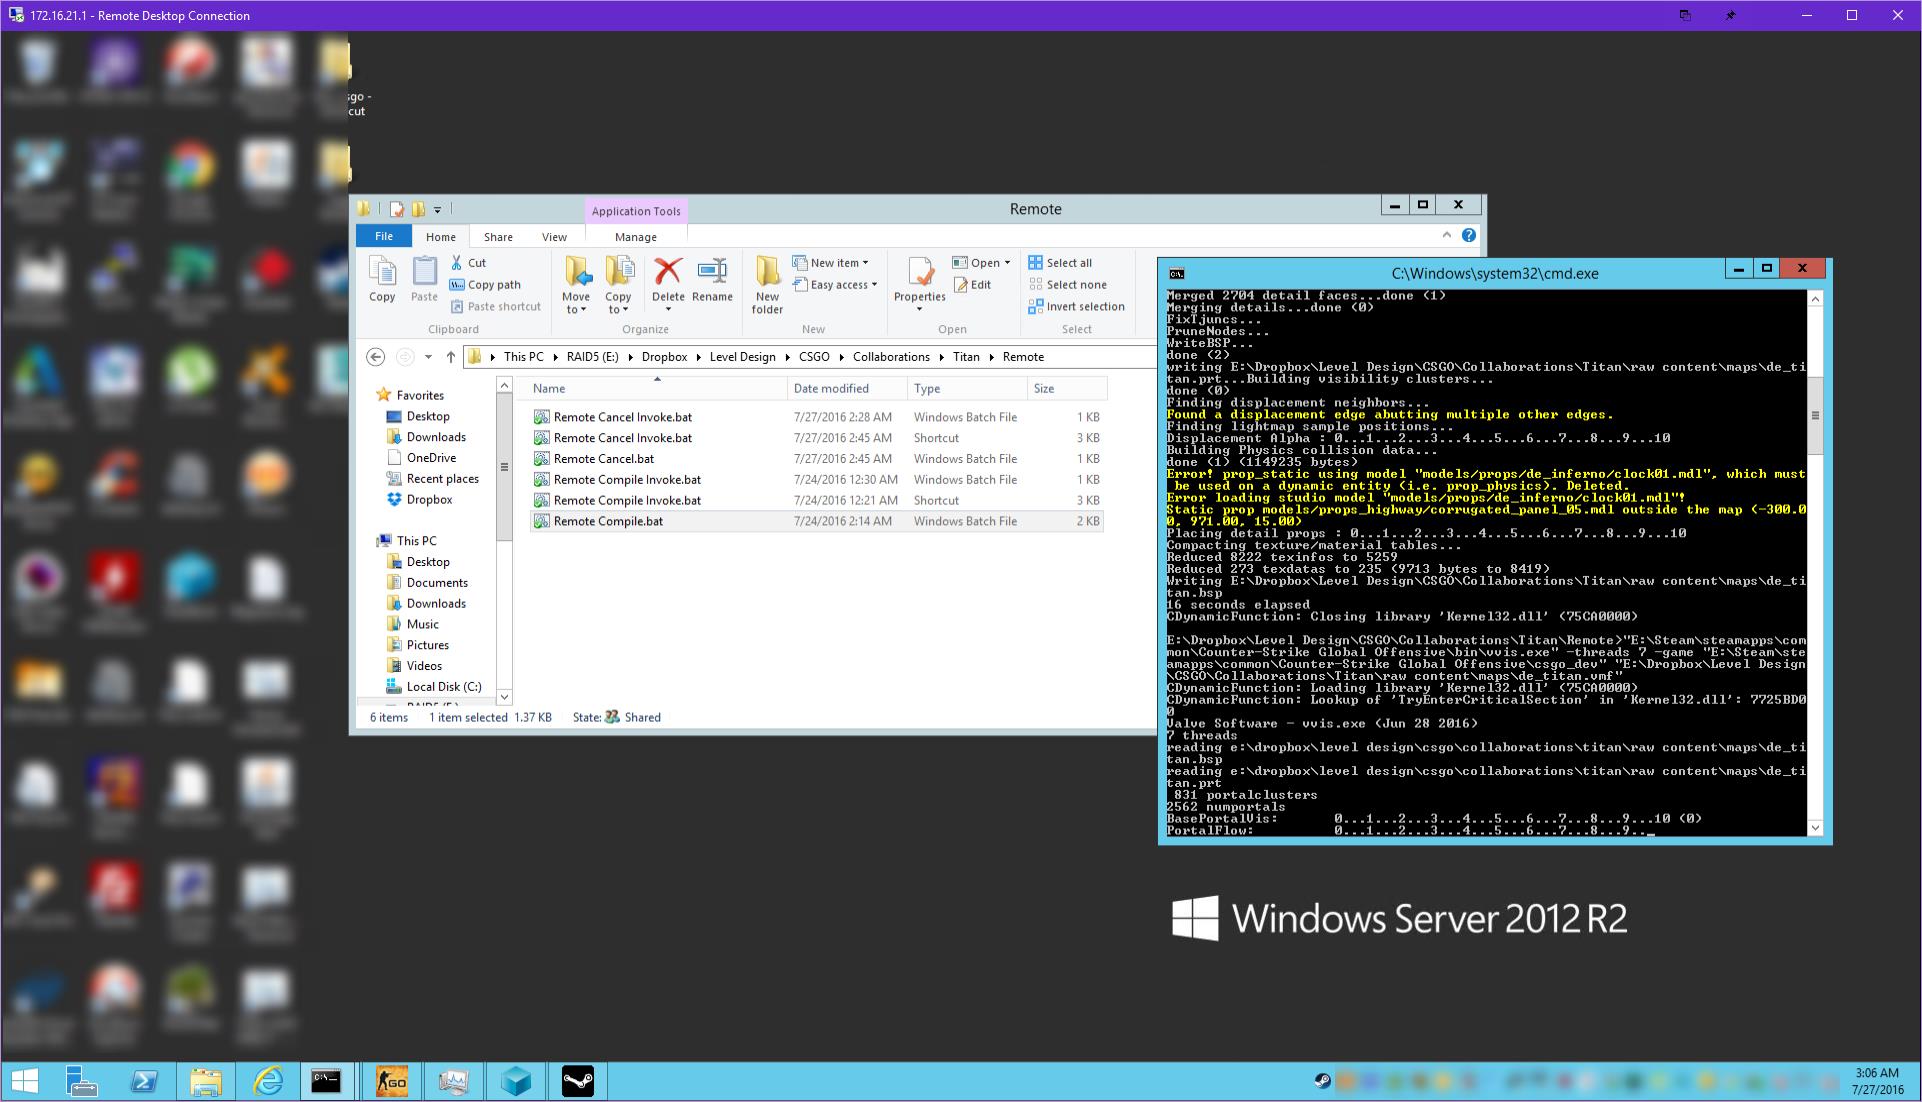Open the dropdown arrow beside Open

[x=1007, y=263]
